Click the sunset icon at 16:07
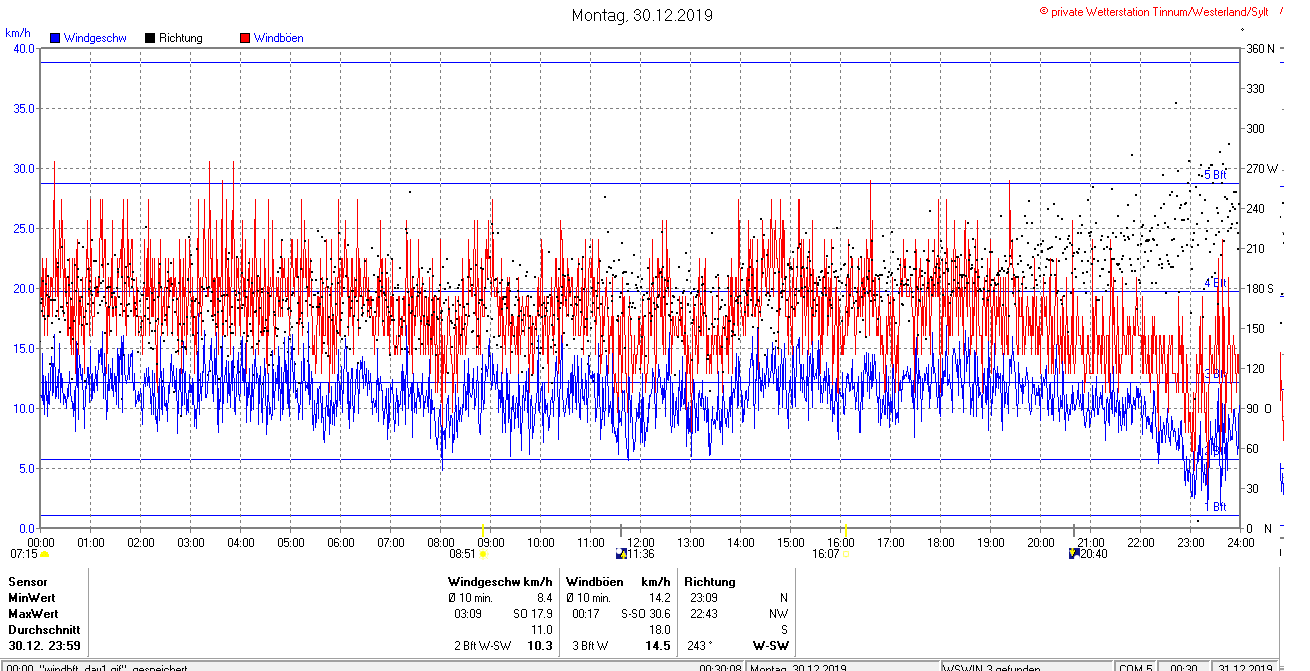 pos(846,553)
